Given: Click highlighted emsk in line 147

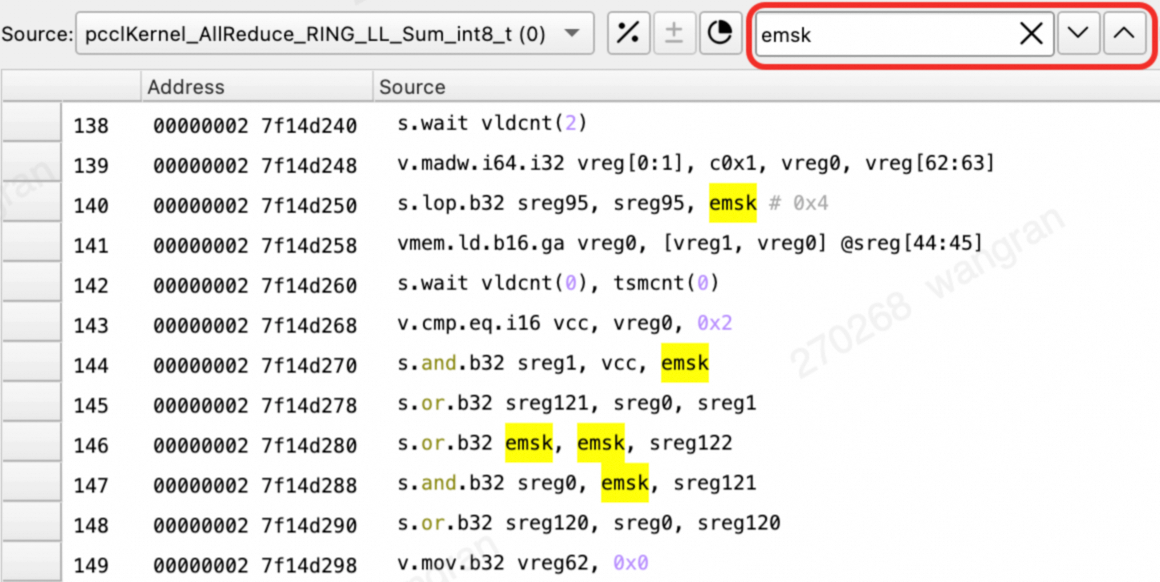Looking at the screenshot, I should click(x=625, y=483).
